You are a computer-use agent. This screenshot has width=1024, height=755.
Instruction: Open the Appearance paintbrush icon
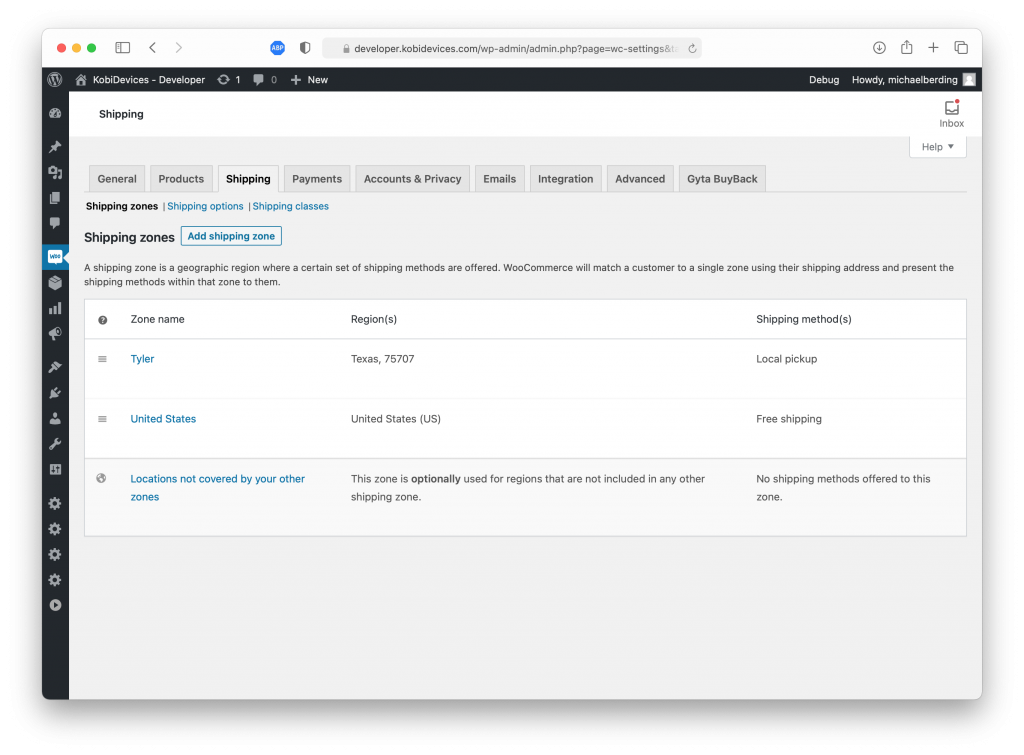pos(55,367)
